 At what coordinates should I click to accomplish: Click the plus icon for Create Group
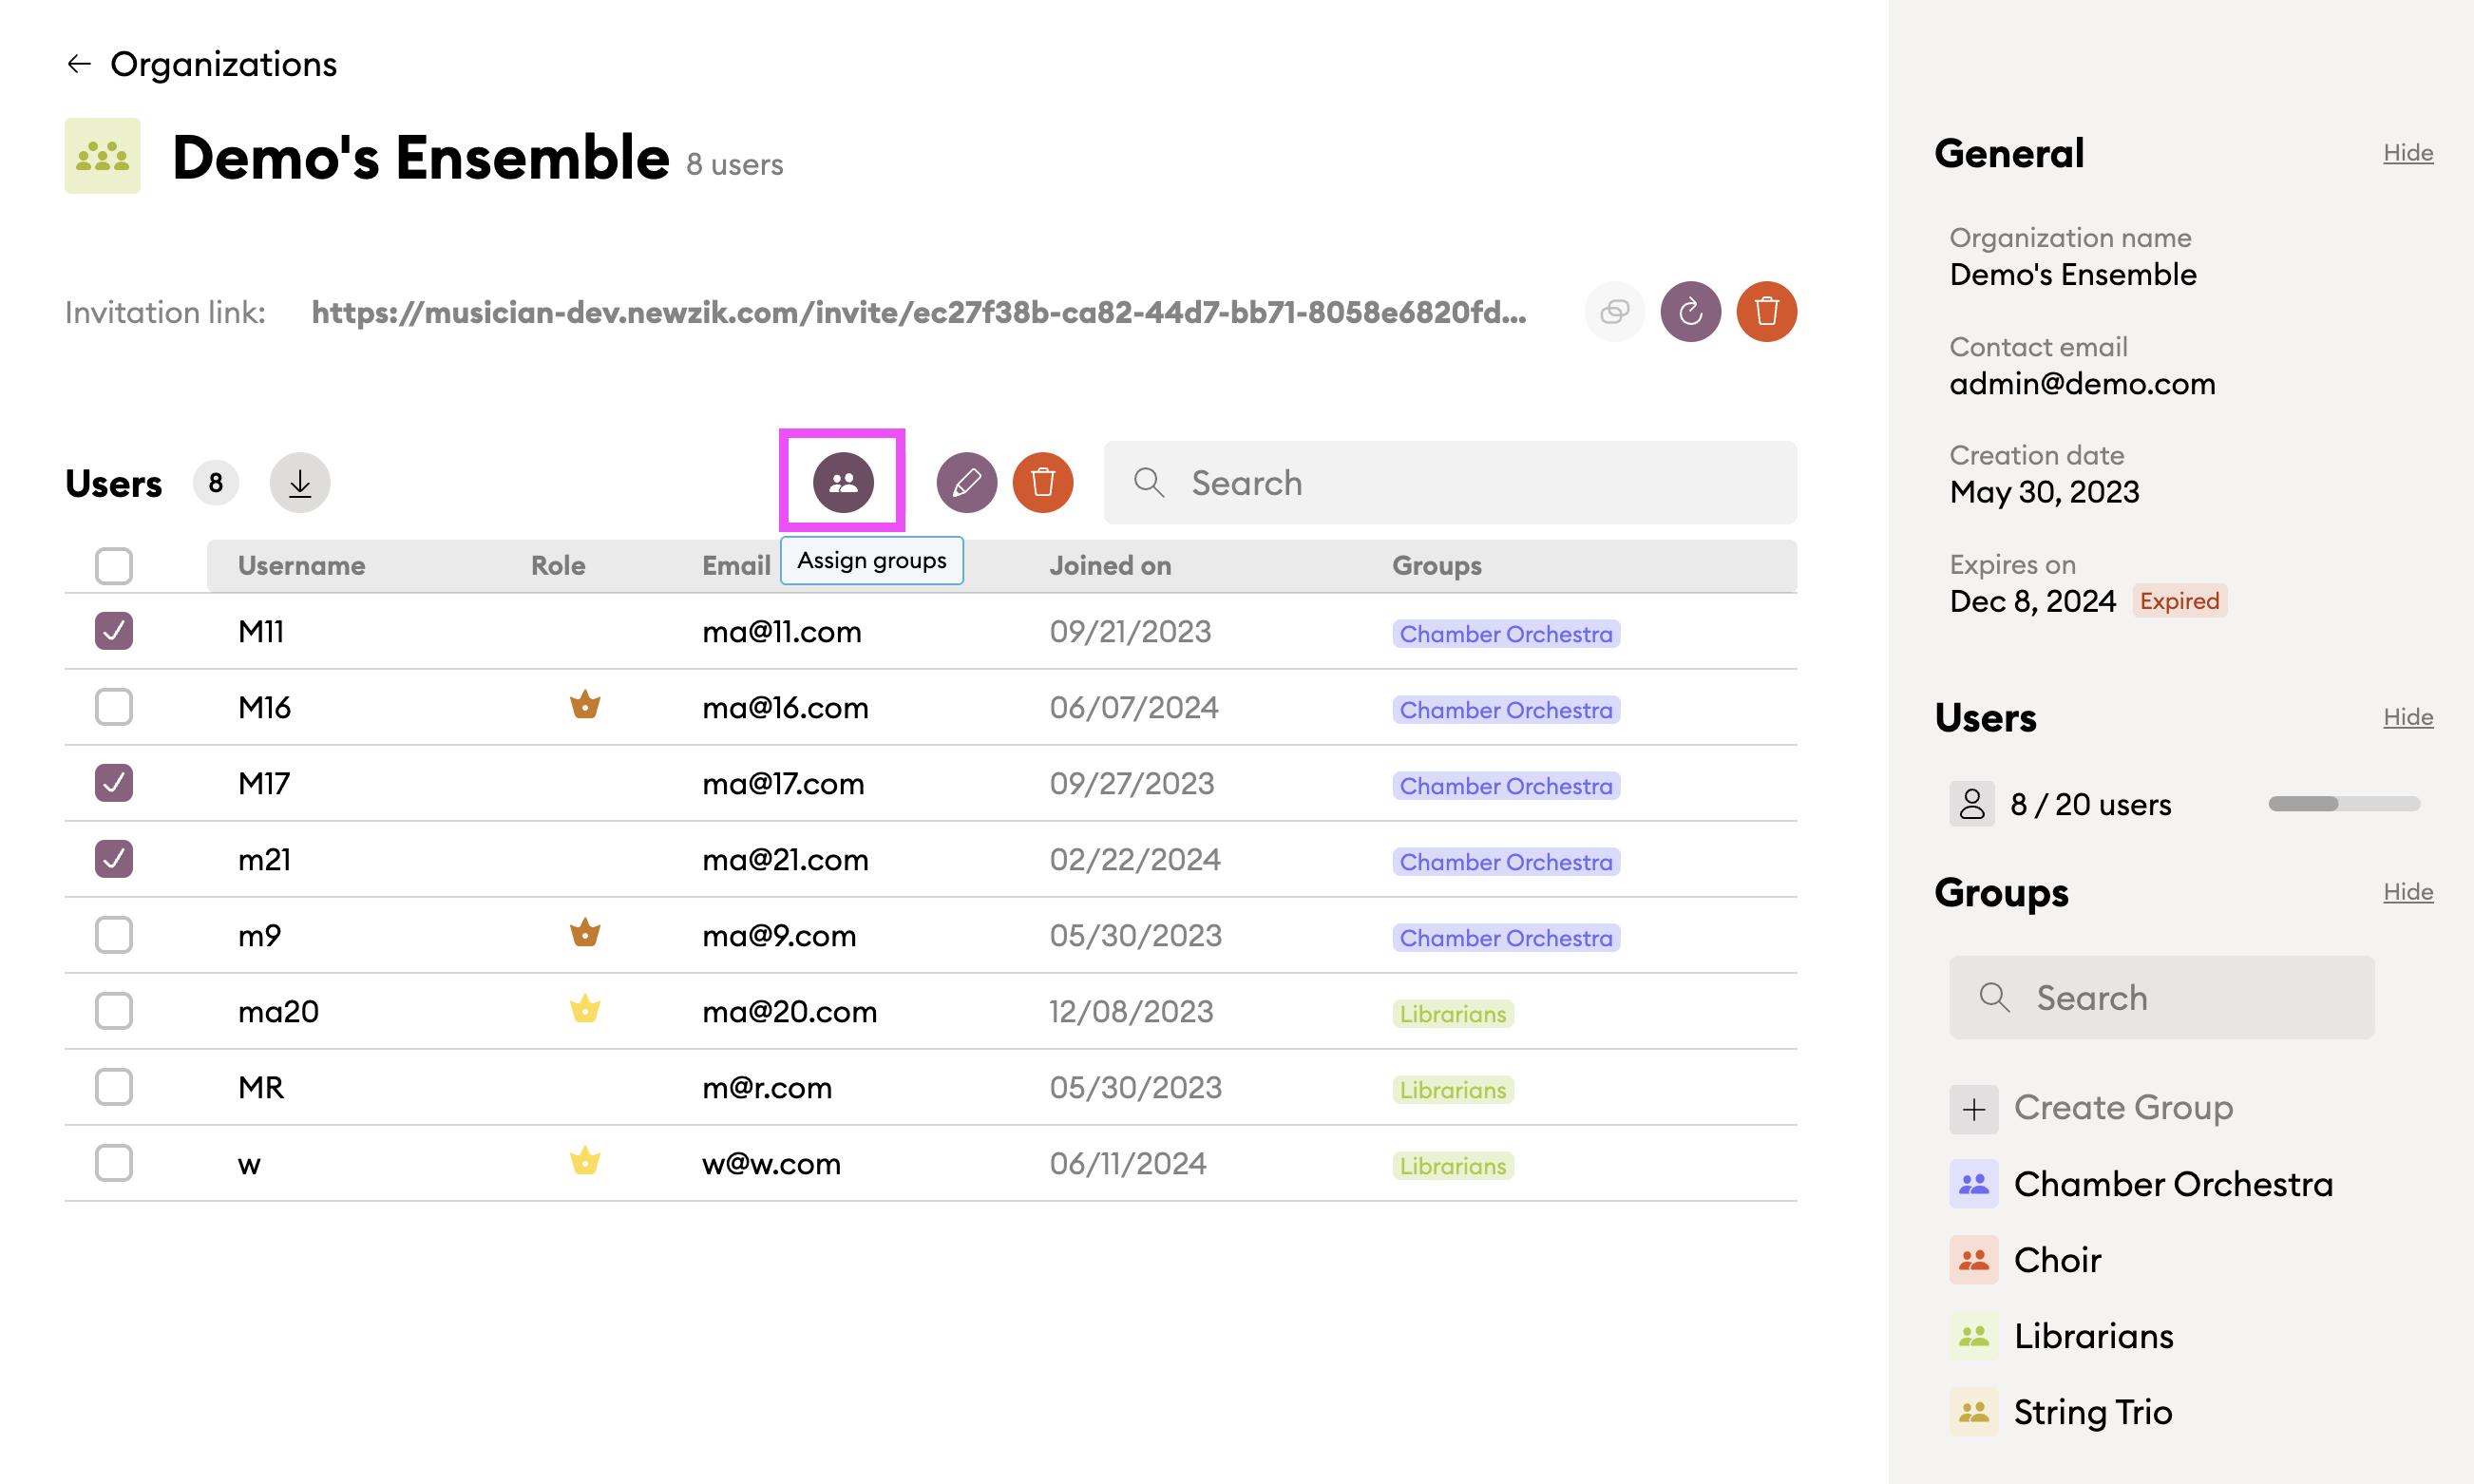1973,1109
